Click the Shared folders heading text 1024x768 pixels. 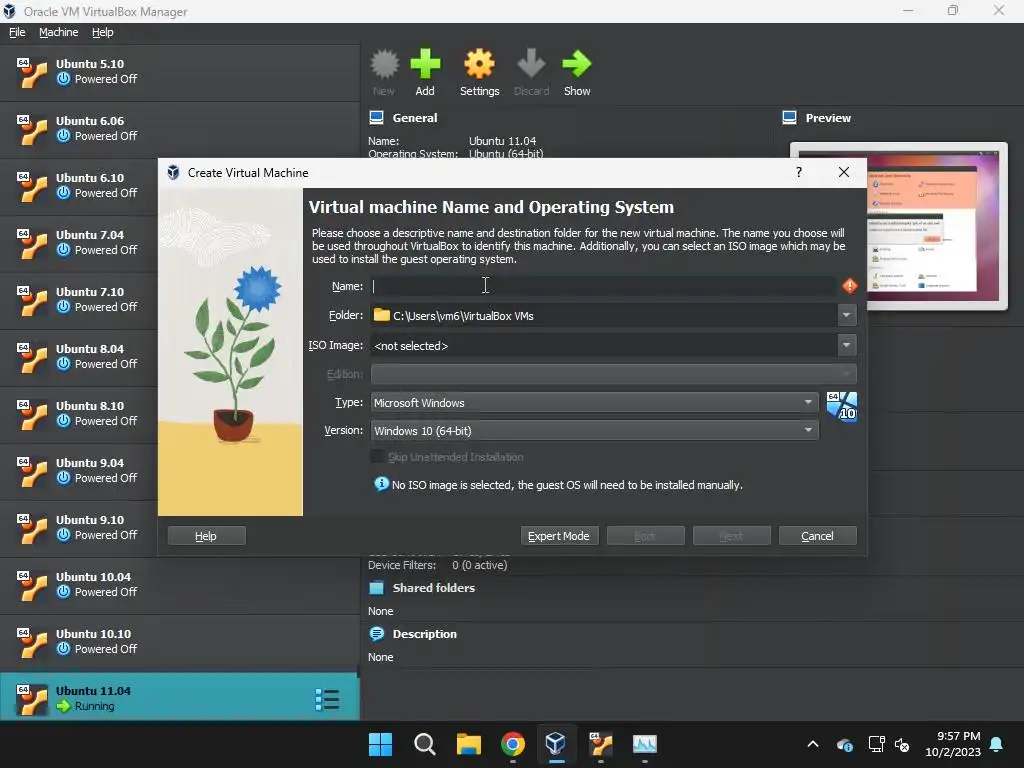pos(434,588)
